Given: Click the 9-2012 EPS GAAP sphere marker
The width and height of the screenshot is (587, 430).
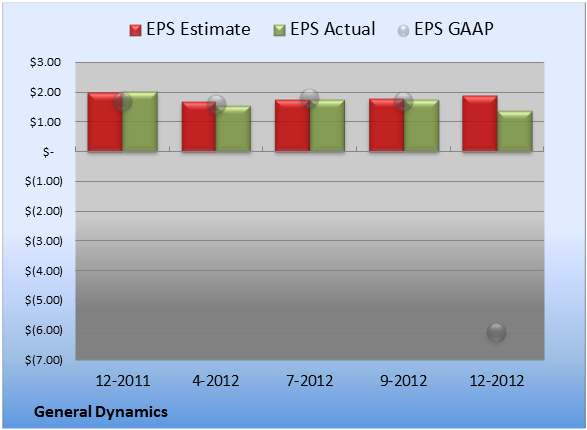Looking at the screenshot, I should tap(403, 102).
